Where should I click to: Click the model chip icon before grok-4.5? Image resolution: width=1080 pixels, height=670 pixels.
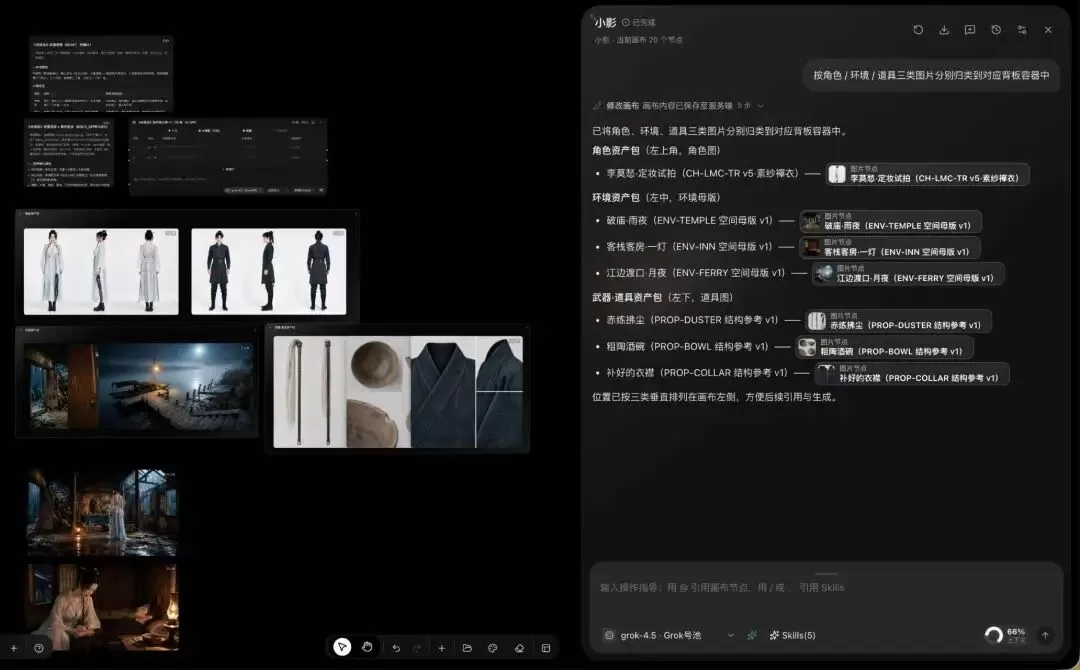coord(609,635)
